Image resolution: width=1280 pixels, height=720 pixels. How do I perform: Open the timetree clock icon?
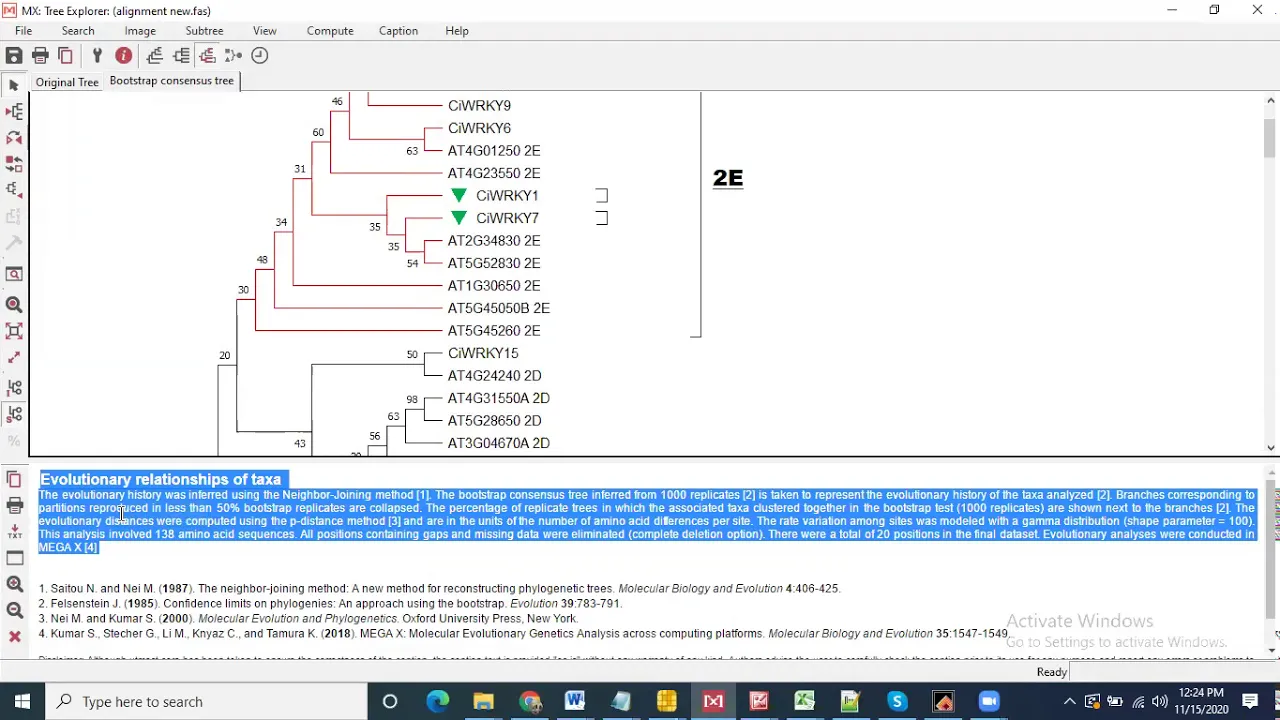point(260,56)
